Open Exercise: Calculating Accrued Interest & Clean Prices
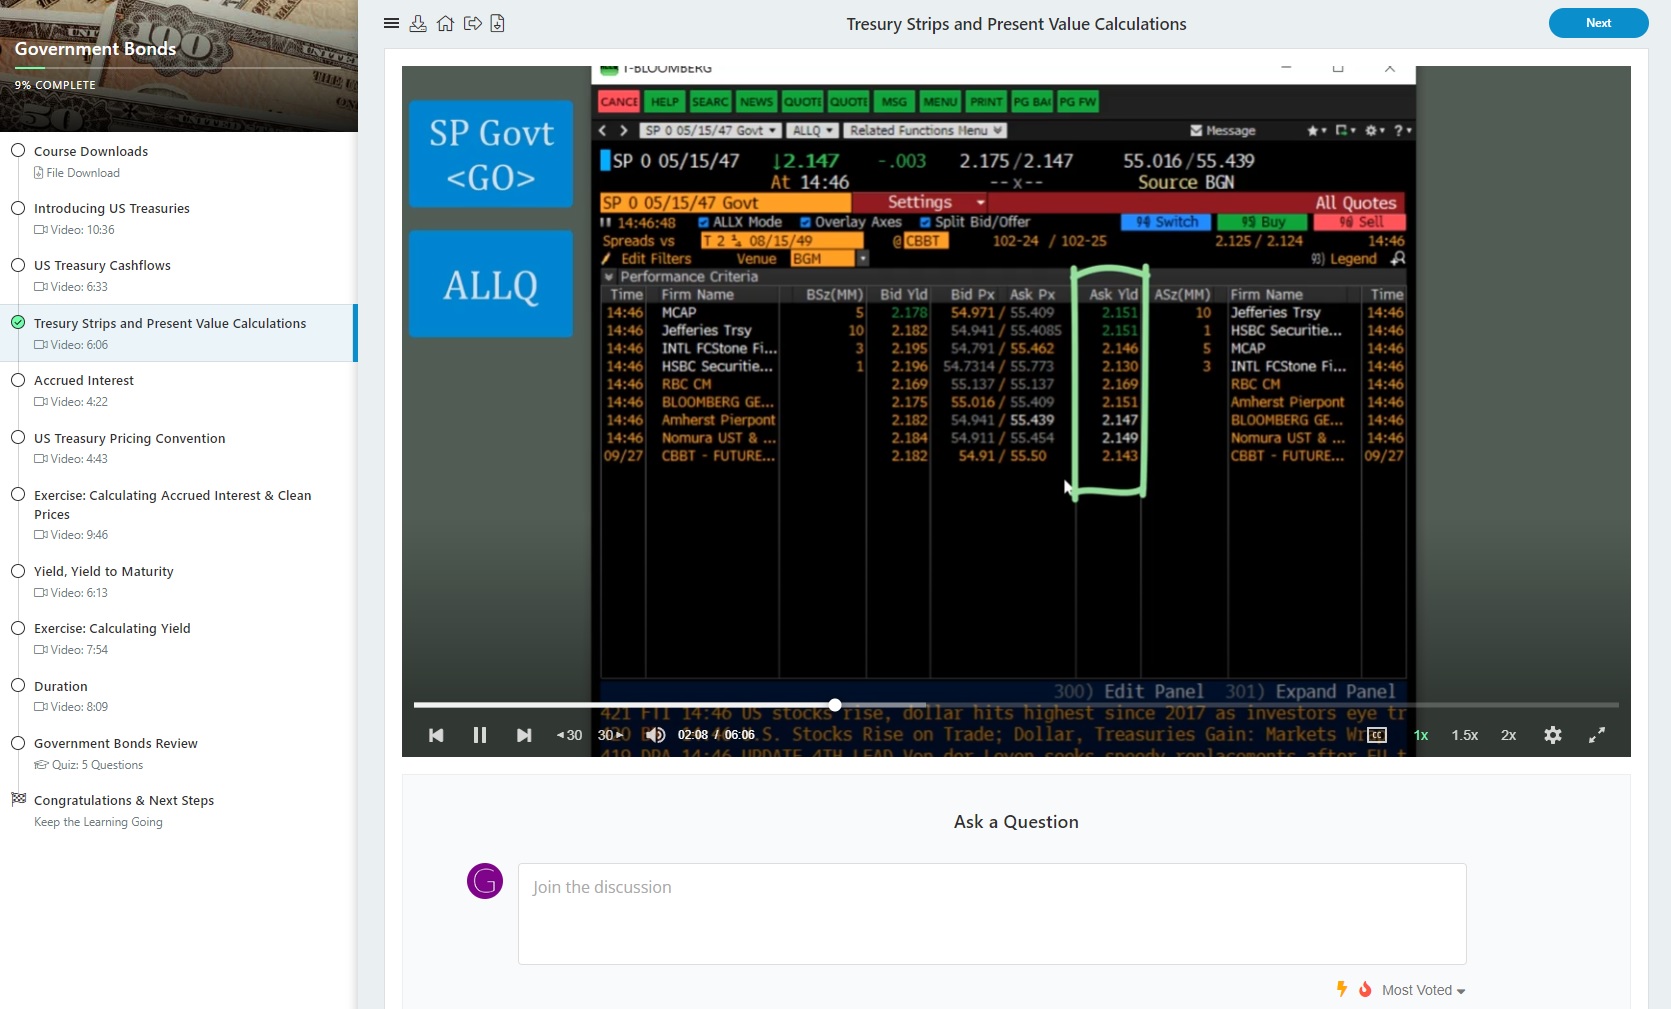The height and width of the screenshot is (1009, 1671). [x=173, y=505]
